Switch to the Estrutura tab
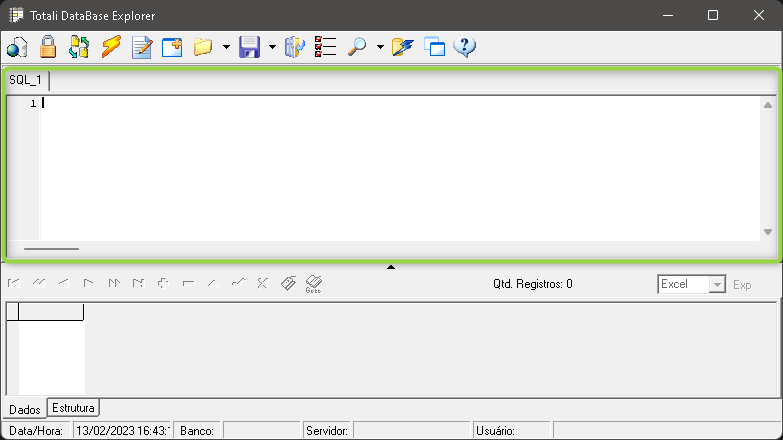This screenshot has width=783, height=440. coord(73,408)
